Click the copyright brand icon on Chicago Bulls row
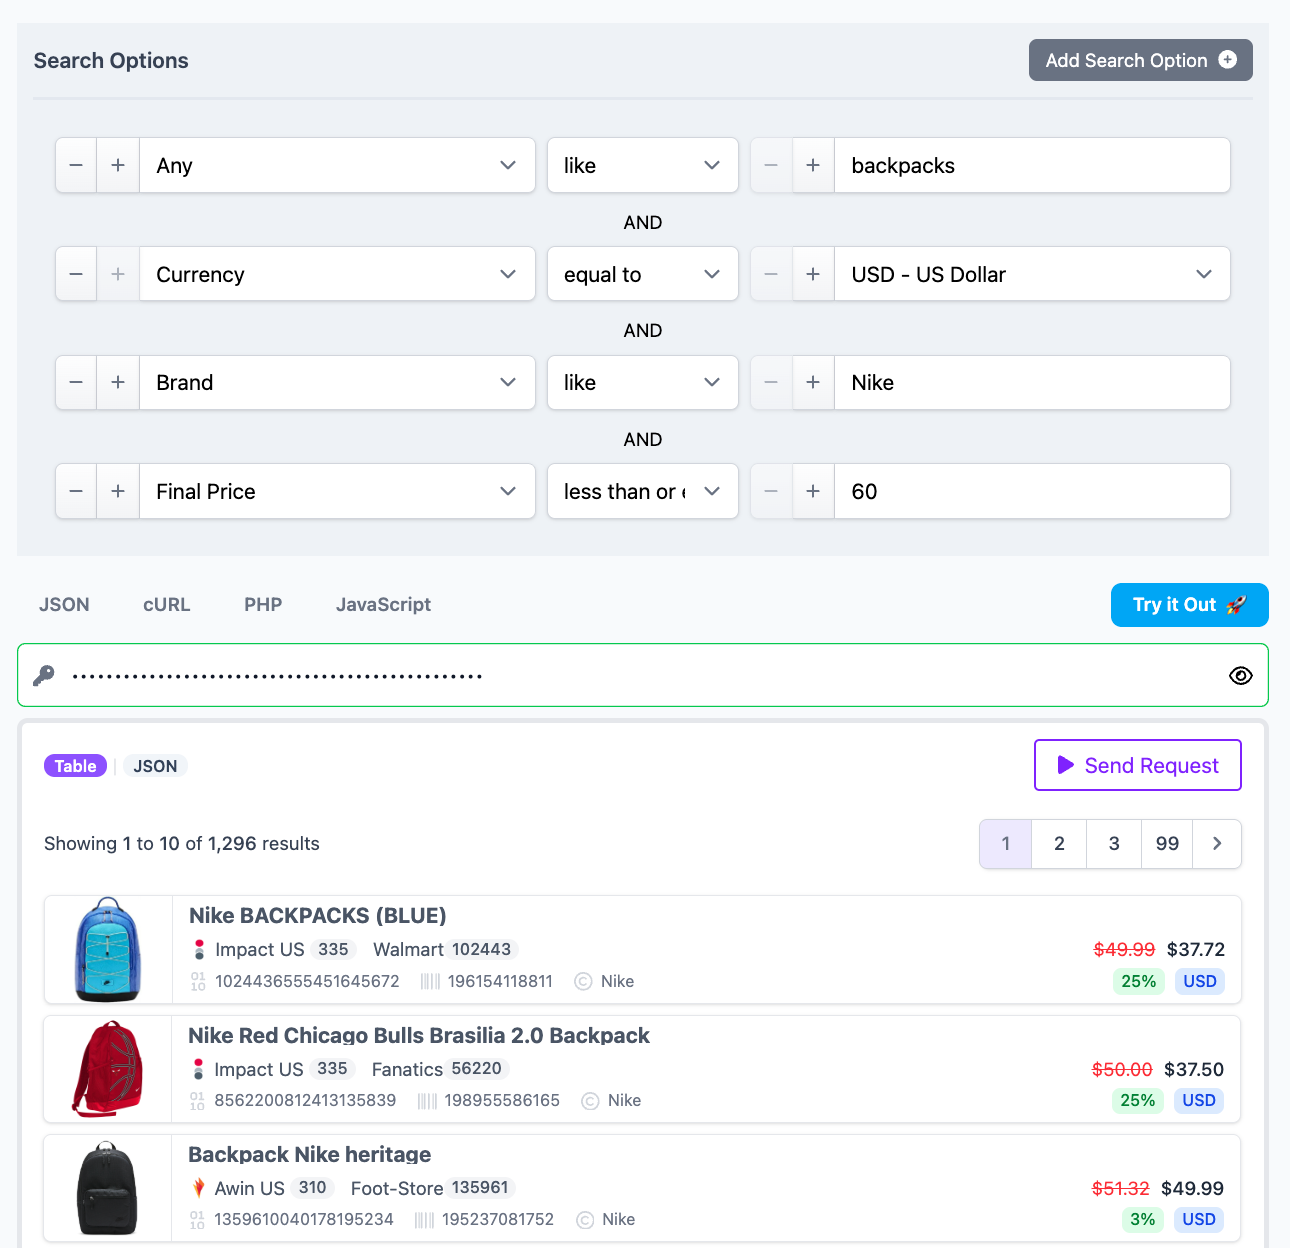The image size is (1290, 1248). 590,1100
